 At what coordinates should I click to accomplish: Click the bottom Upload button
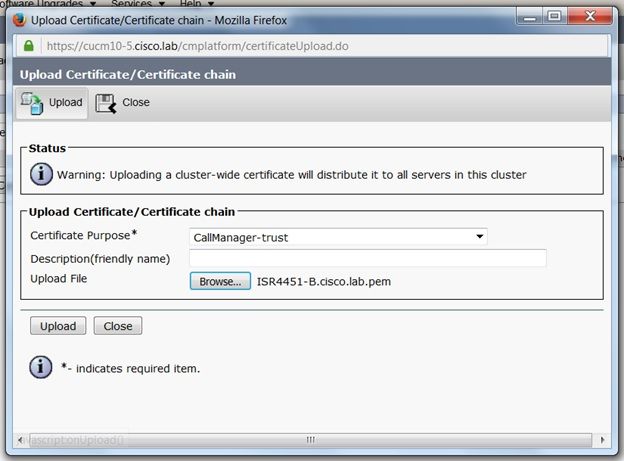[58, 326]
